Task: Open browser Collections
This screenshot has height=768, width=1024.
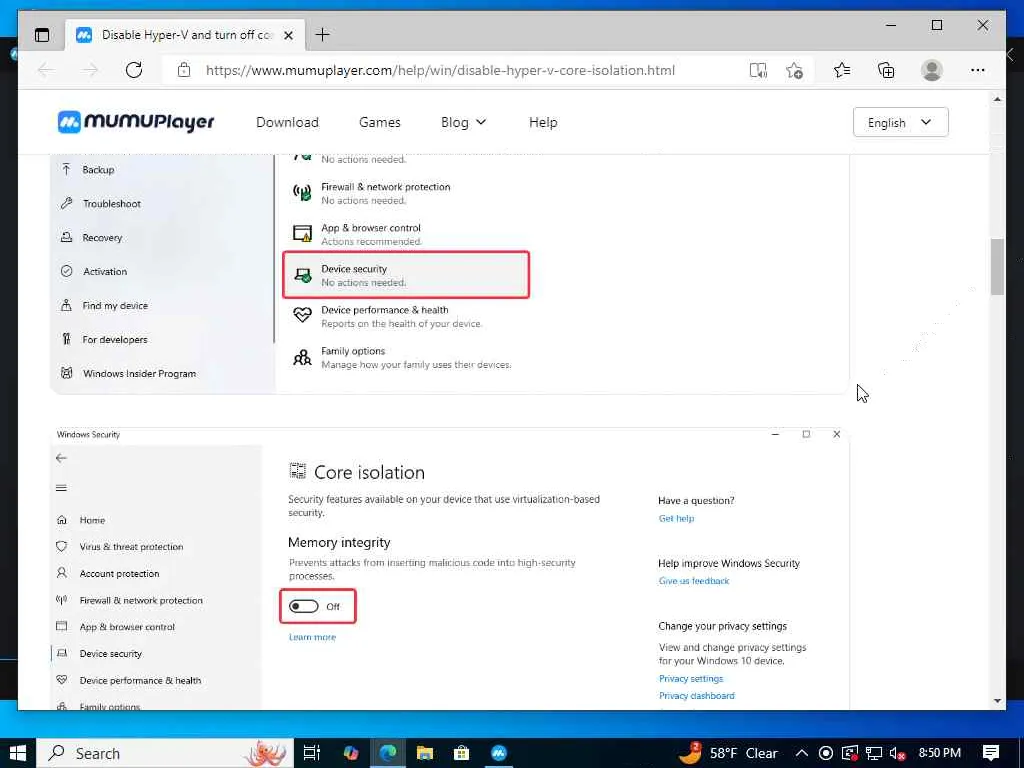Action: pos(886,70)
